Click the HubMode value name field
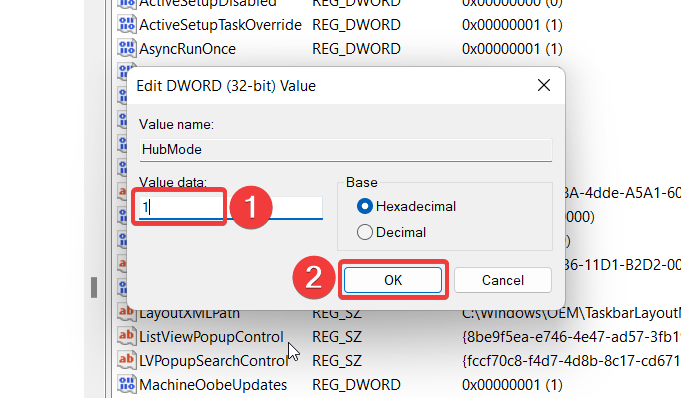 (x=346, y=149)
